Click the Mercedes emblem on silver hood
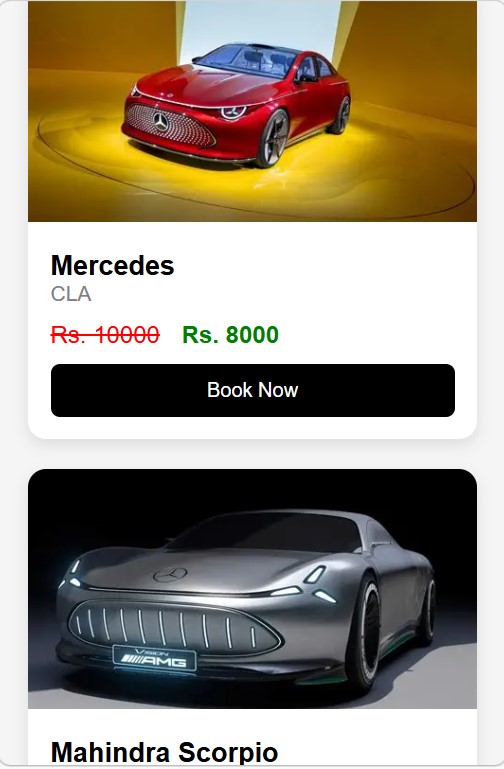This screenshot has width=504, height=769. click(170, 574)
